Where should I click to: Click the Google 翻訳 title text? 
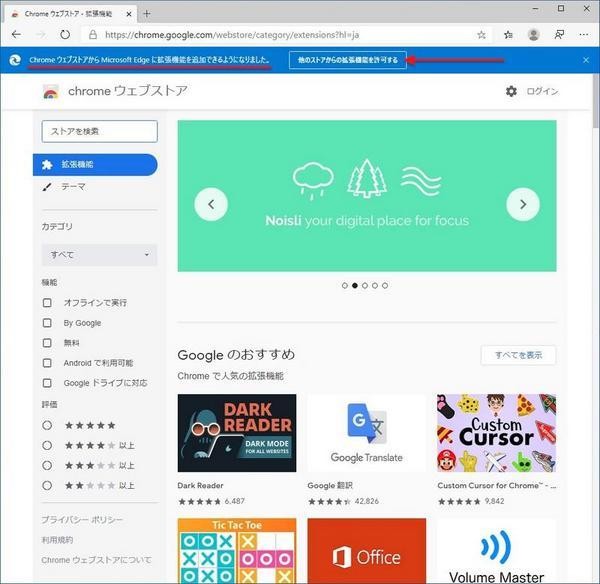coord(330,486)
